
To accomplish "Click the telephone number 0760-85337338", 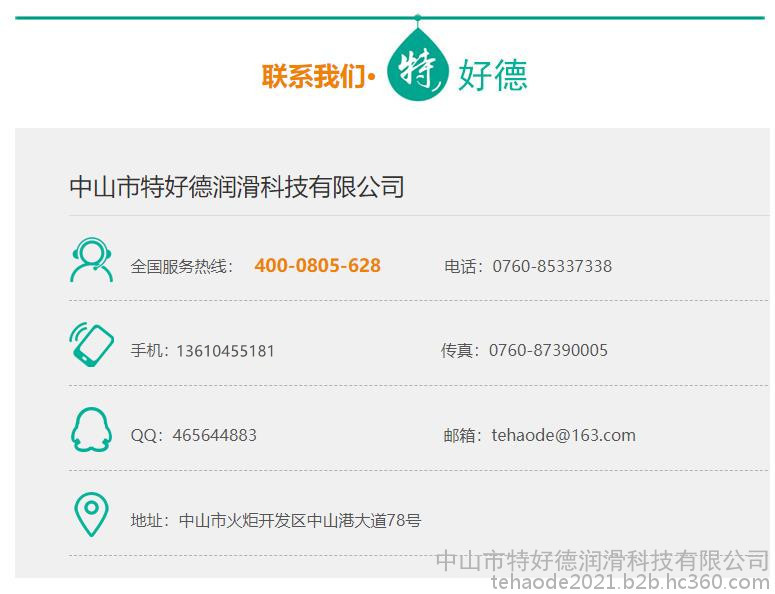I will 552,266.
